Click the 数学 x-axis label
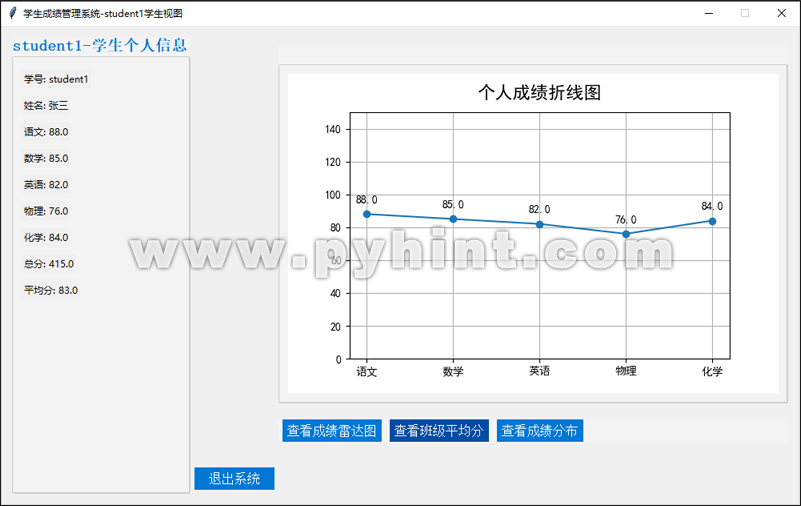Viewport: 801px width, 506px height. point(453,371)
